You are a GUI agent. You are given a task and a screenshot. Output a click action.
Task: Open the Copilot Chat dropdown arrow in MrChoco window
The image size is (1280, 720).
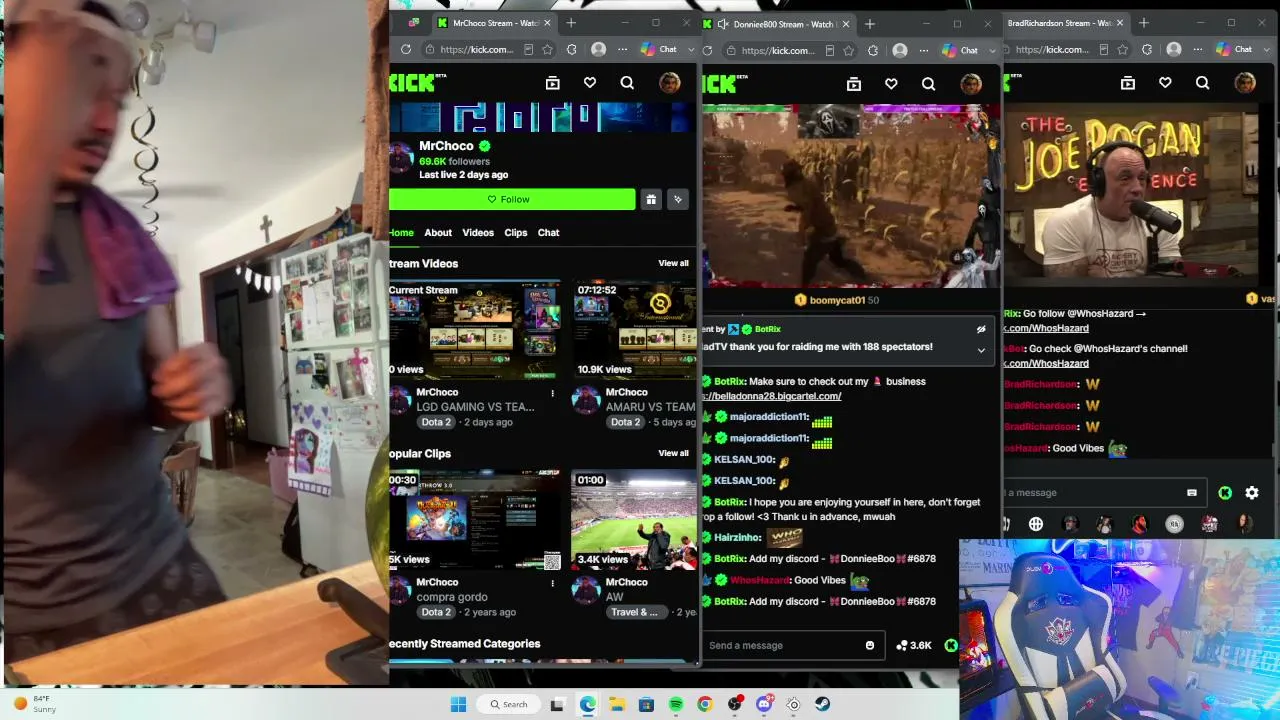tap(690, 49)
